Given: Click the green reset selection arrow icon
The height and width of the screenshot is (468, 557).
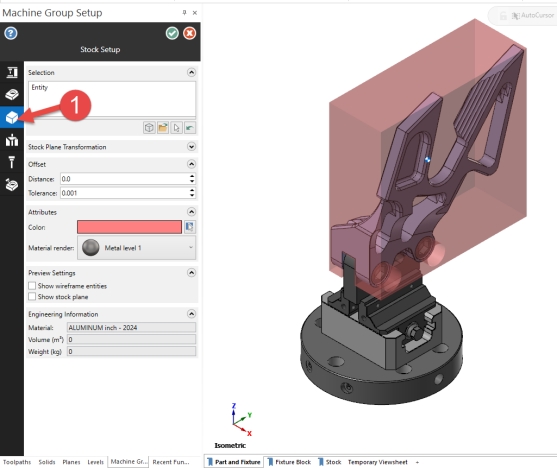Looking at the screenshot, I should pos(190,128).
